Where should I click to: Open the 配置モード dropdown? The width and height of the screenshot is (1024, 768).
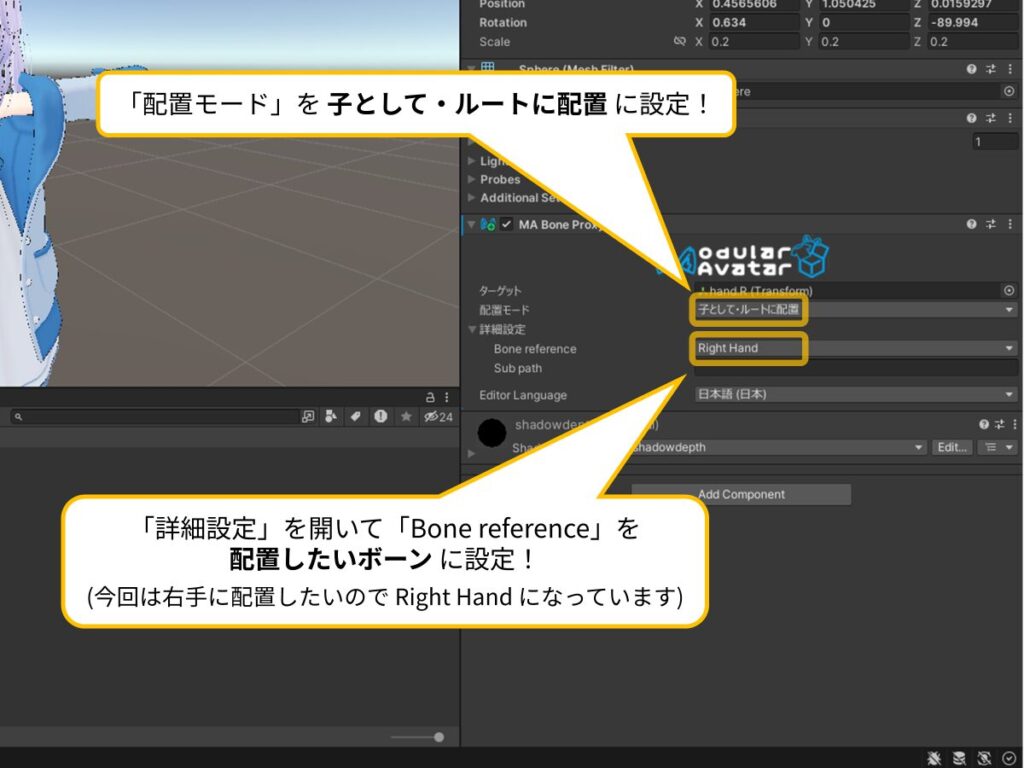pyautogui.click(x=855, y=310)
